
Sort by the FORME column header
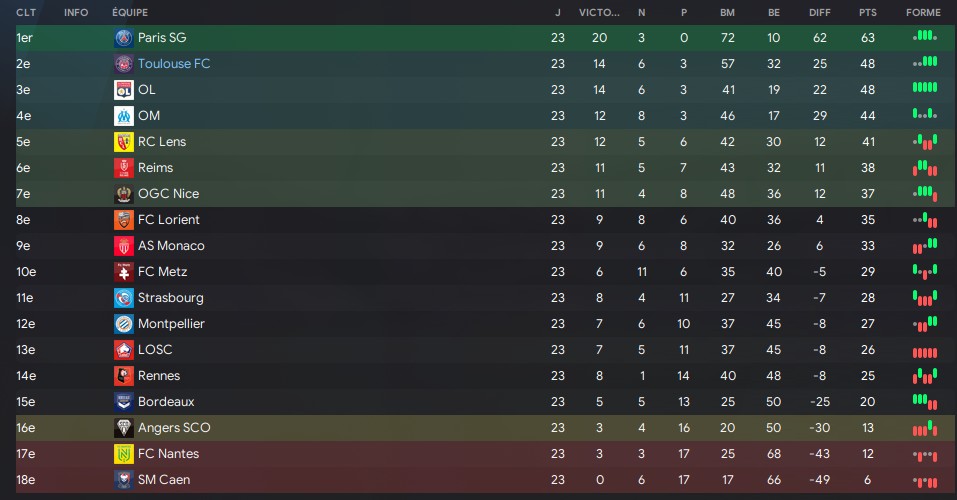pos(923,12)
